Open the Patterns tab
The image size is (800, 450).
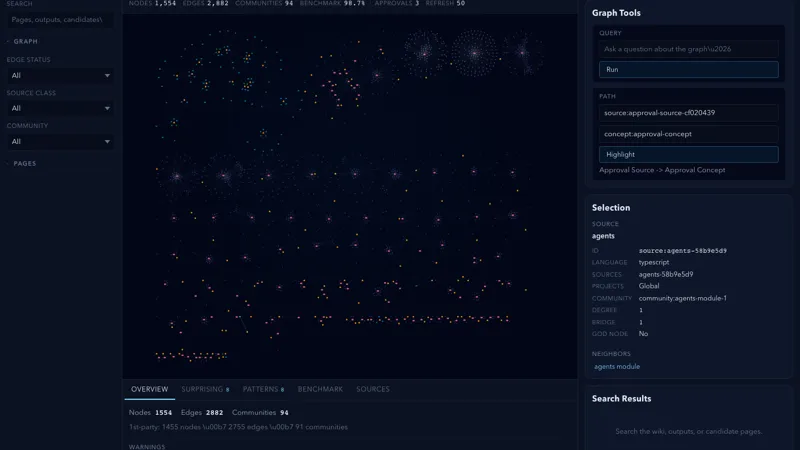pos(263,389)
